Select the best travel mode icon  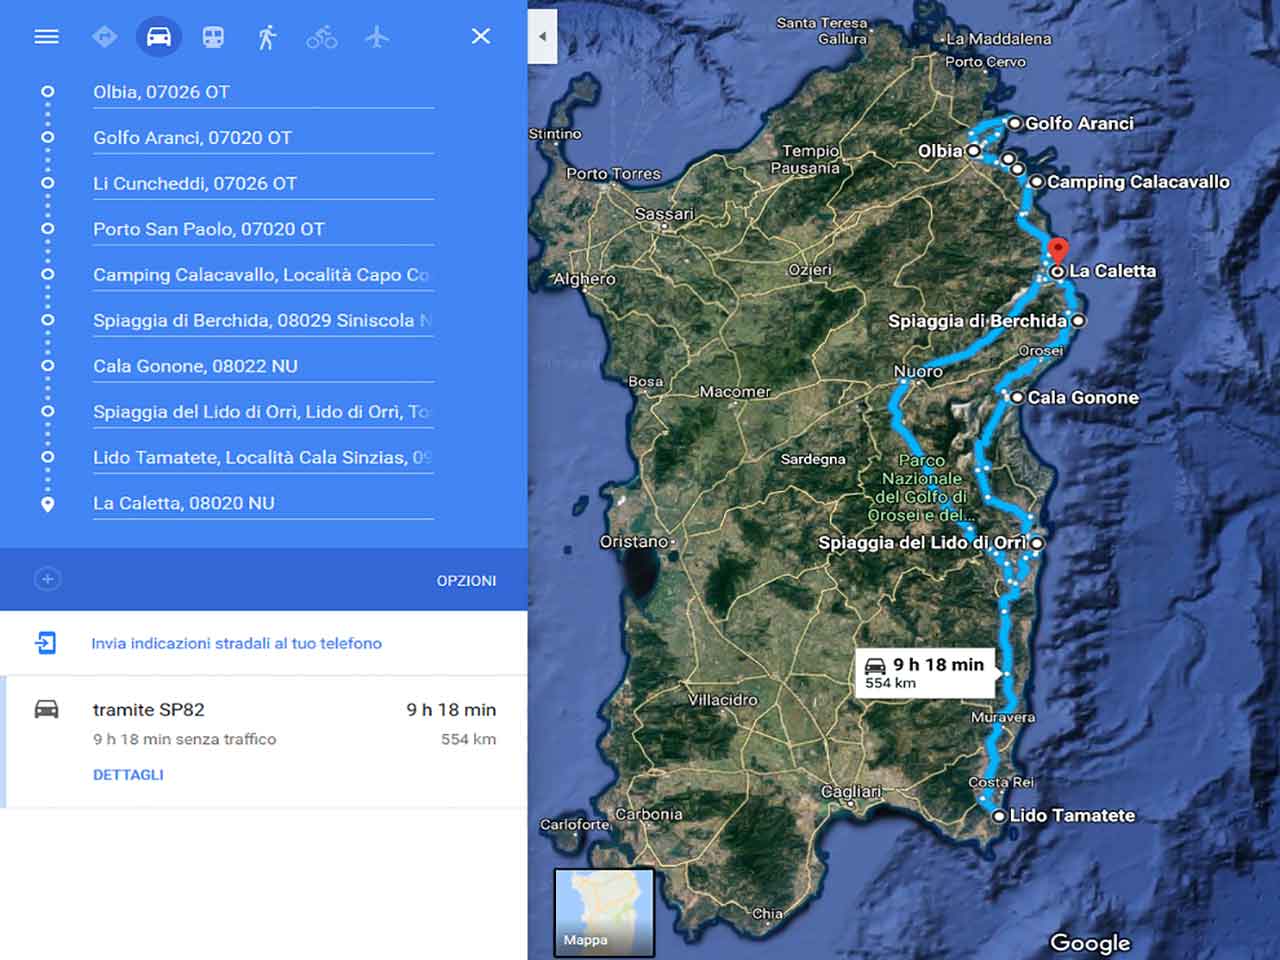click(x=104, y=37)
